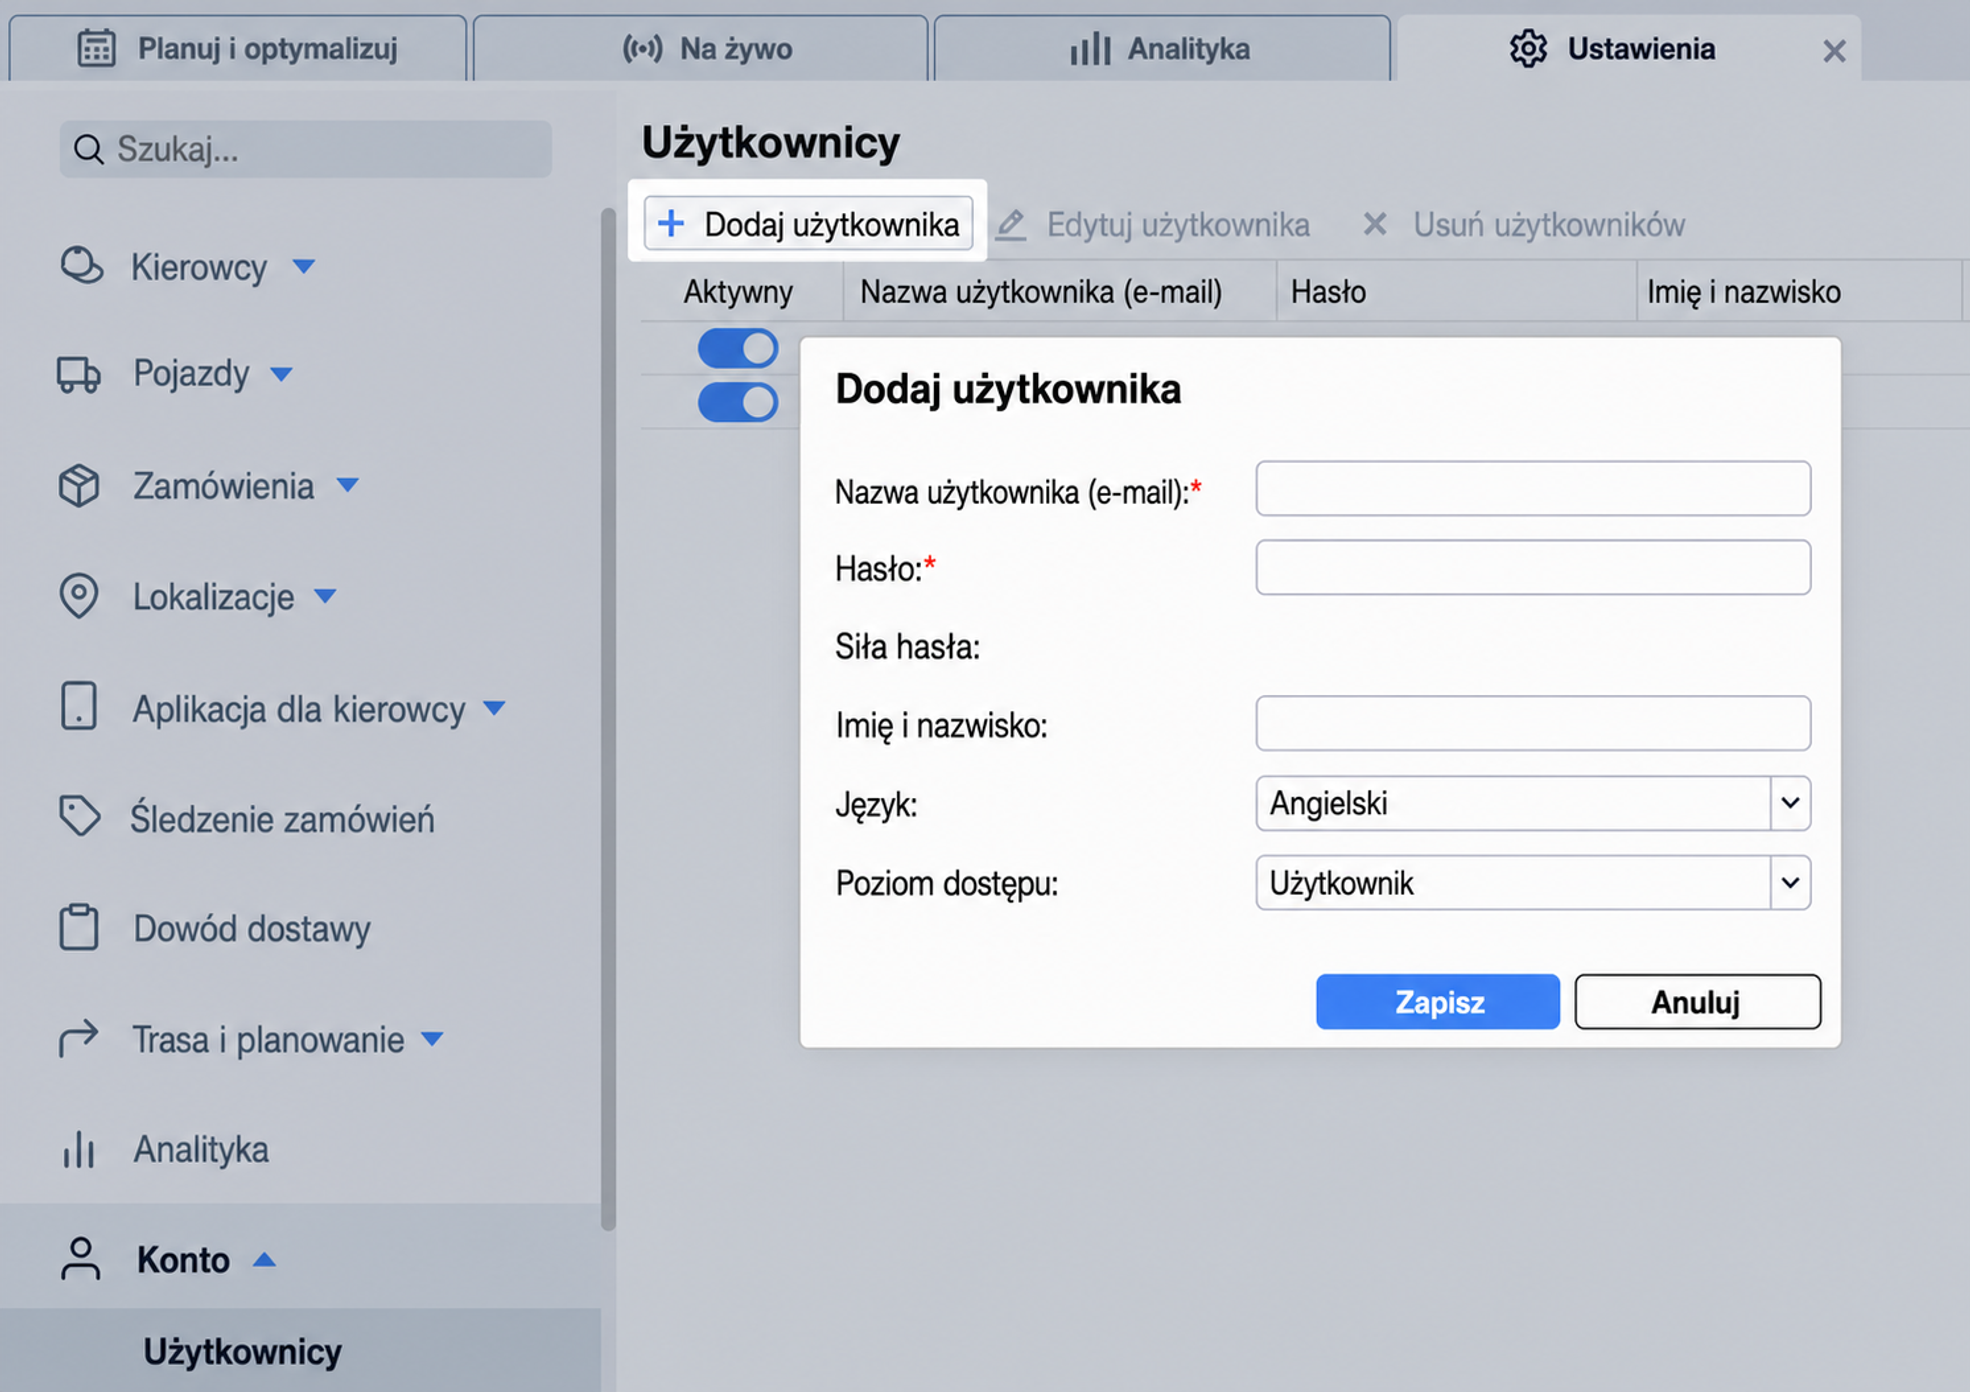This screenshot has height=1392, width=1970.
Task: Toggle the second user's Aktywny switch
Action: coord(738,402)
